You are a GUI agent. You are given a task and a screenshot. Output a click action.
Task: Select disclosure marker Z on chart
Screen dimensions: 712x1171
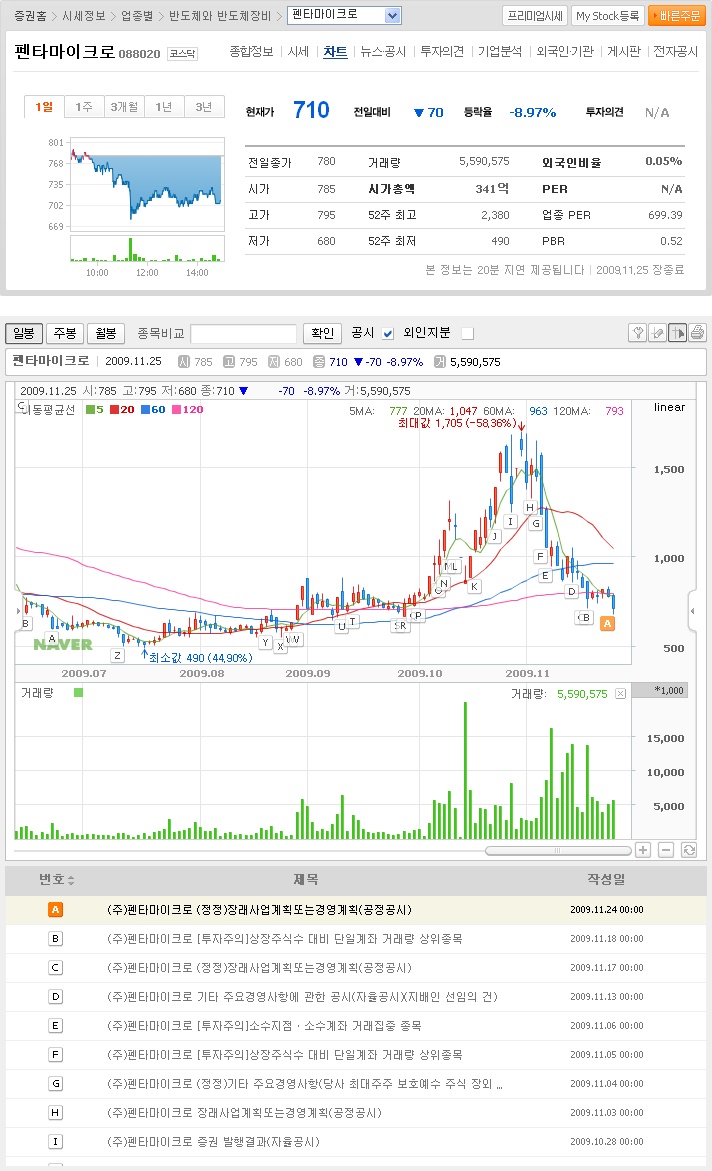(x=117, y=656)
